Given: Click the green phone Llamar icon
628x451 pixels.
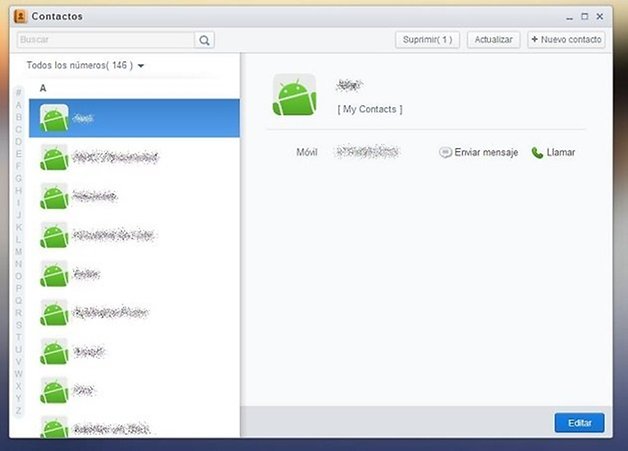Looking at the screenshot, I should coord(537,153).
